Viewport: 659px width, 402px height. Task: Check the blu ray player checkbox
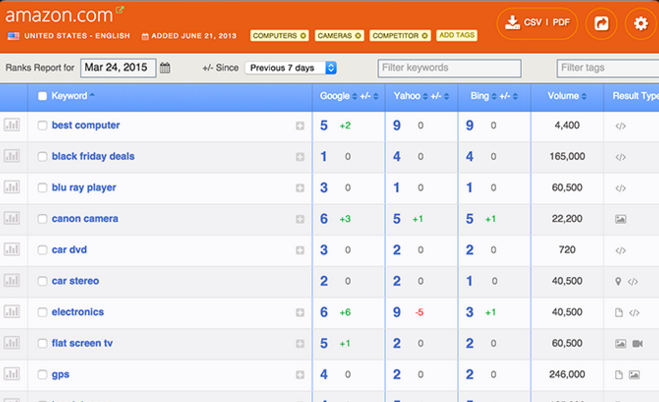coord(42,187)
